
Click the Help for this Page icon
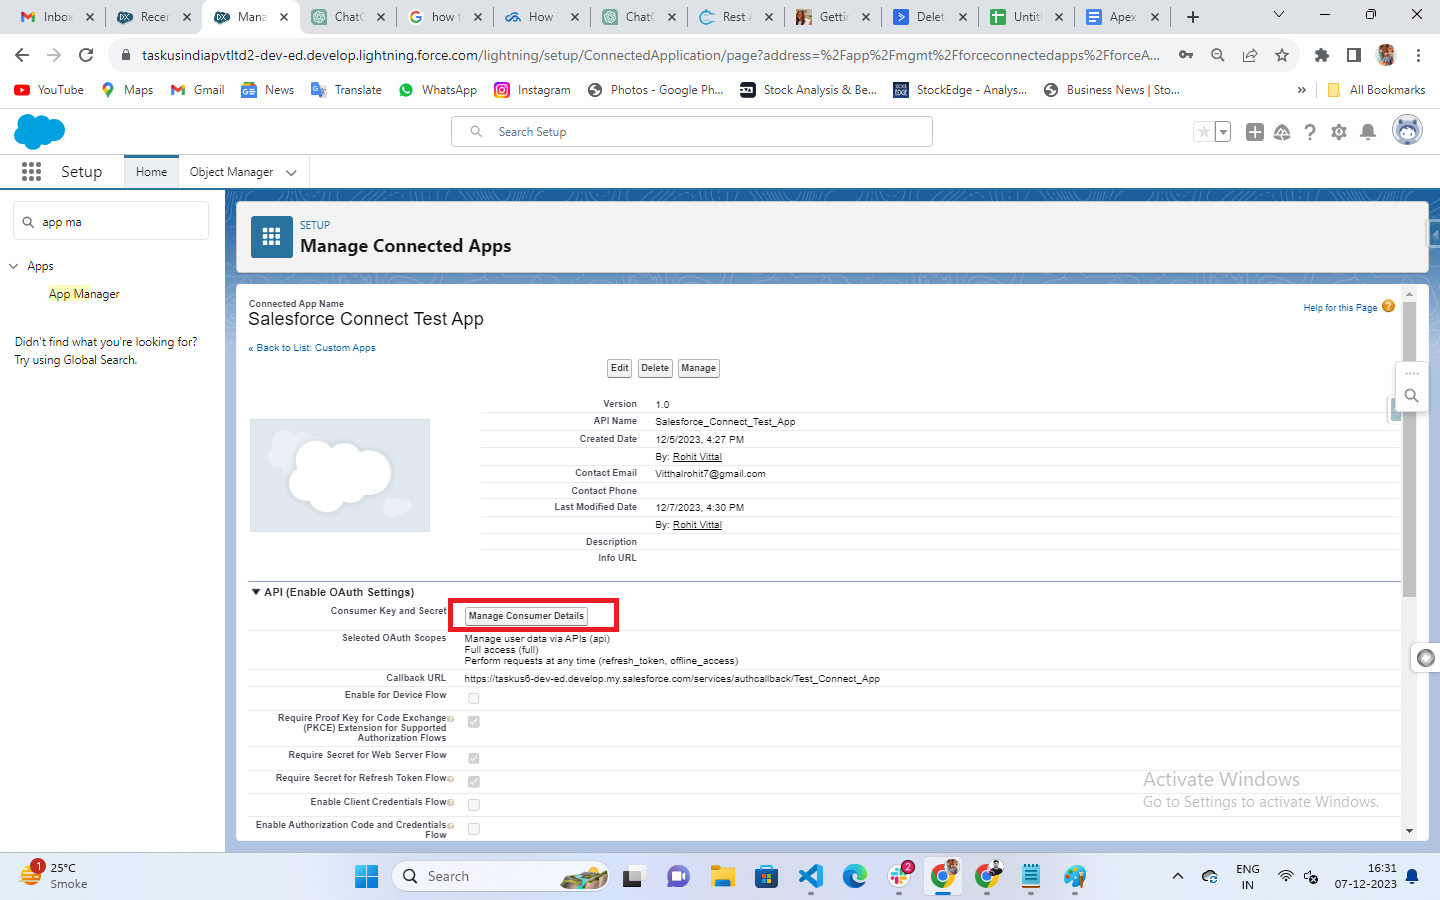click(1388, 306)
